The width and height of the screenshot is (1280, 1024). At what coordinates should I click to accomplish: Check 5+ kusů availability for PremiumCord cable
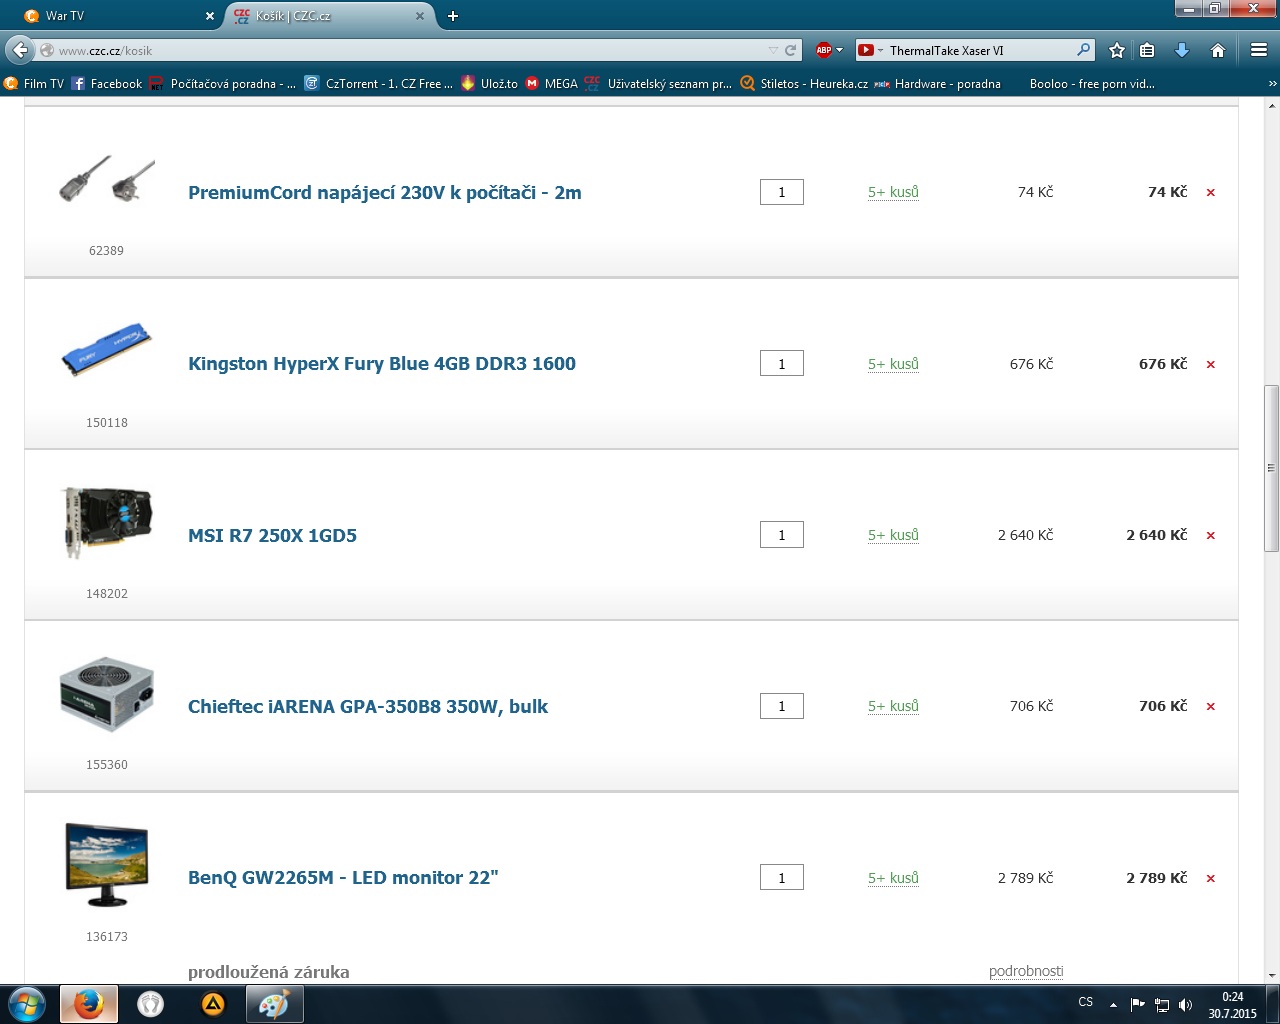pos(893,192)
